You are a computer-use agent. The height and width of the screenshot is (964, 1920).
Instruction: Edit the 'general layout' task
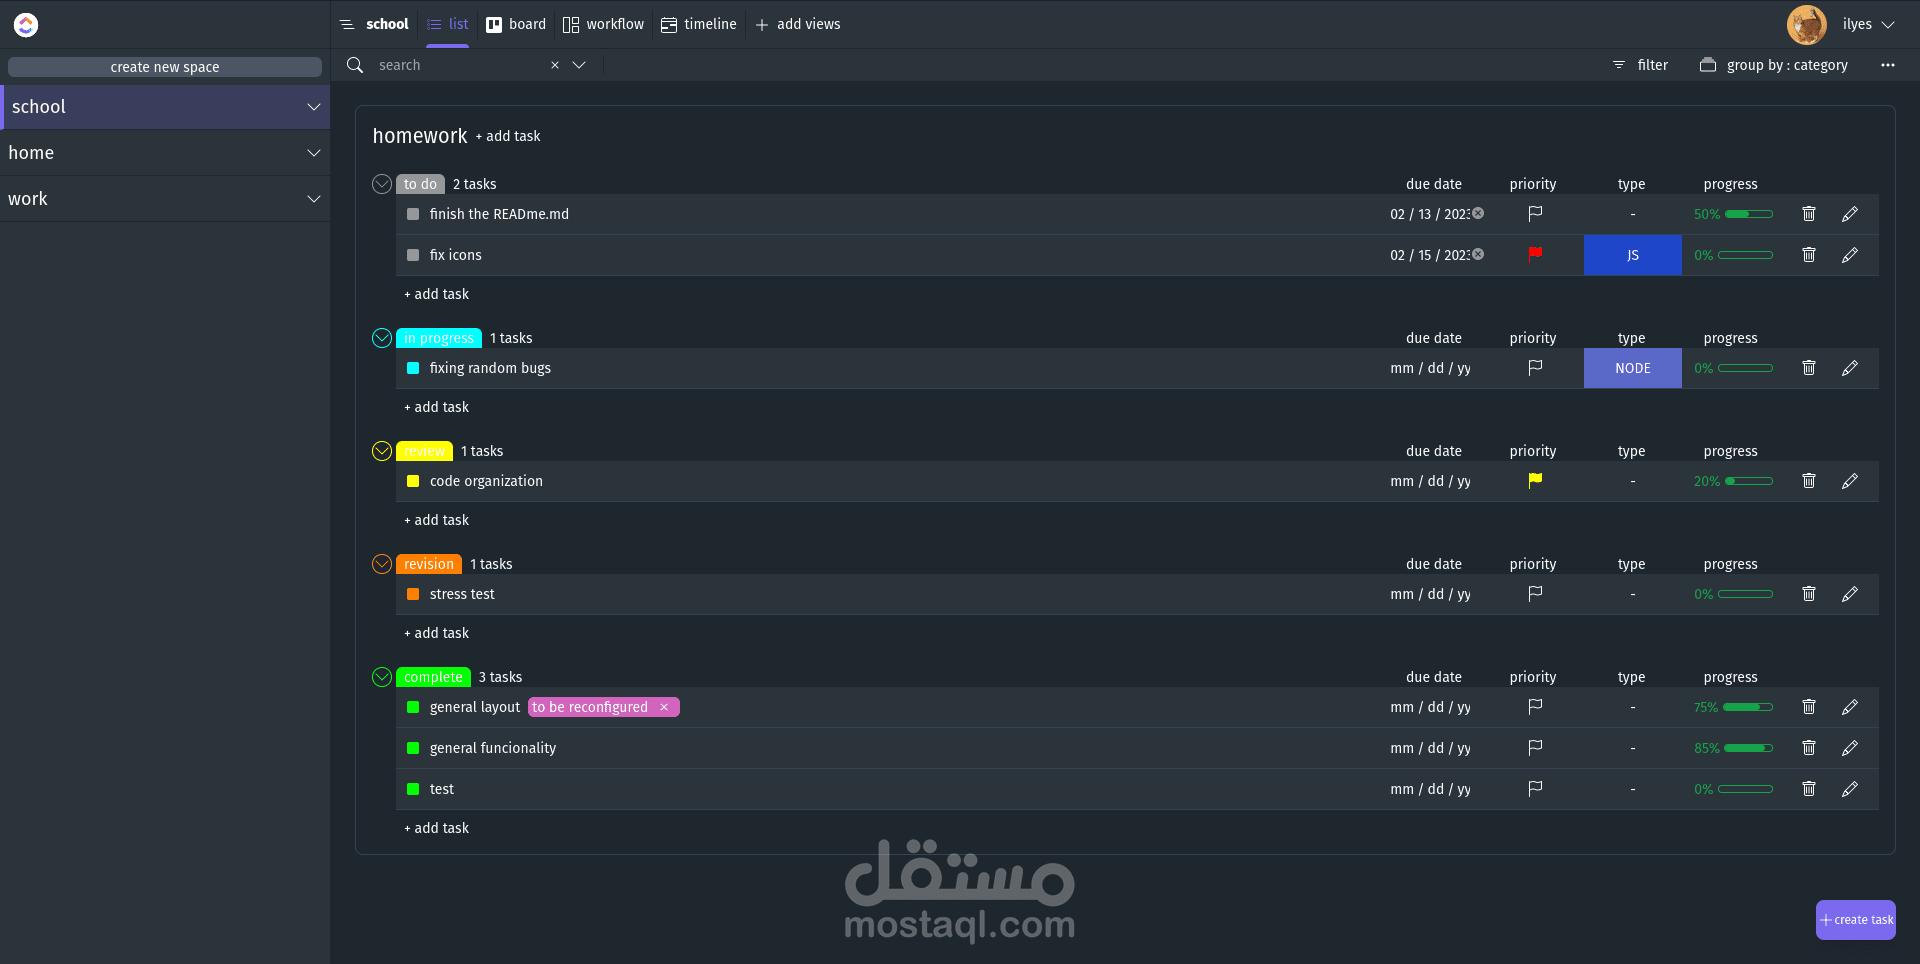click(1850, 707)
